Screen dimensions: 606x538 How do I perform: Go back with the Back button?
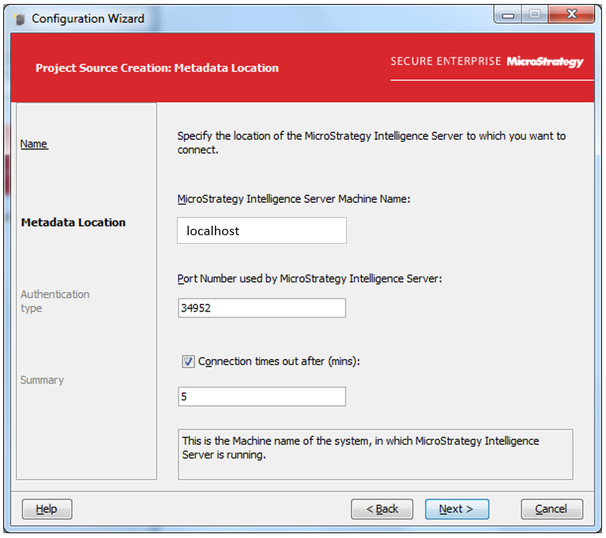pos(382,509)
